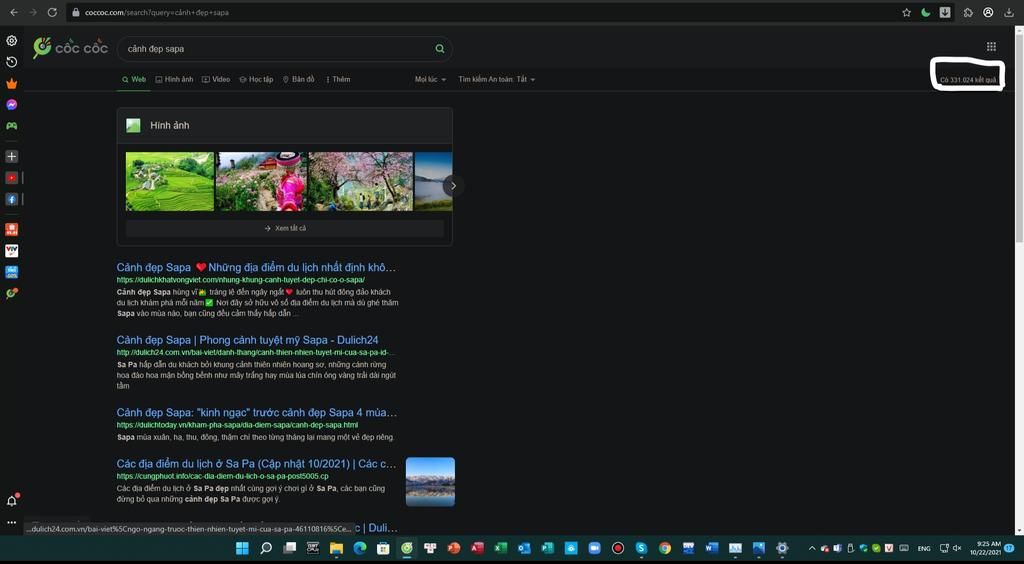Image resolution: width=1024 pixels, height=564 pixels.
Task: Add a new sidebar shortcut with plus
Action: [x=12, y=157]
